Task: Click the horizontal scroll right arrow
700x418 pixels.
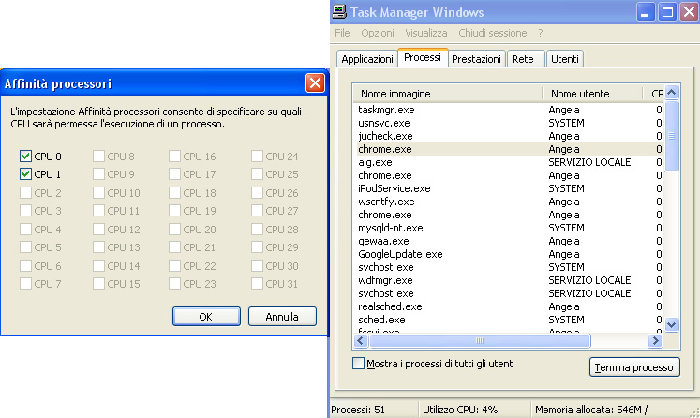Action: click(x=655, y=341)
